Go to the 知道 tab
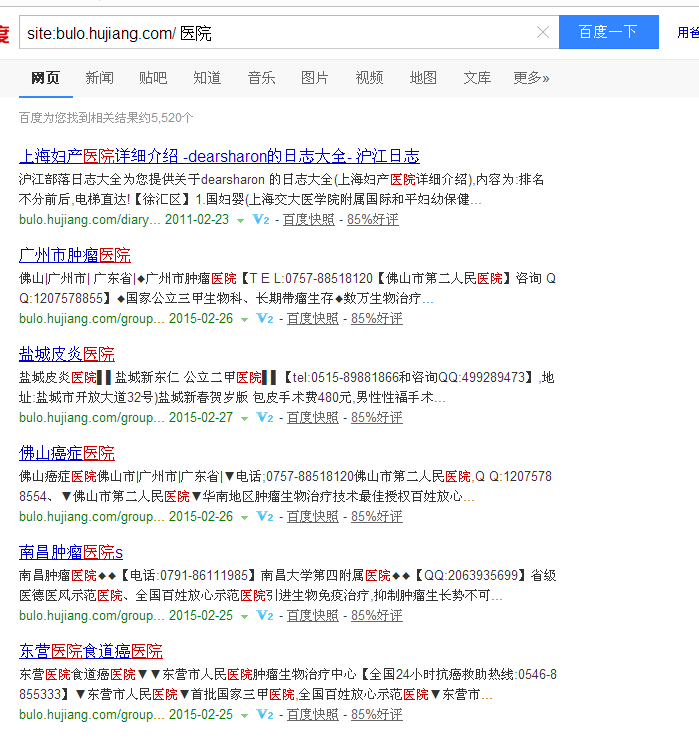 207,78
